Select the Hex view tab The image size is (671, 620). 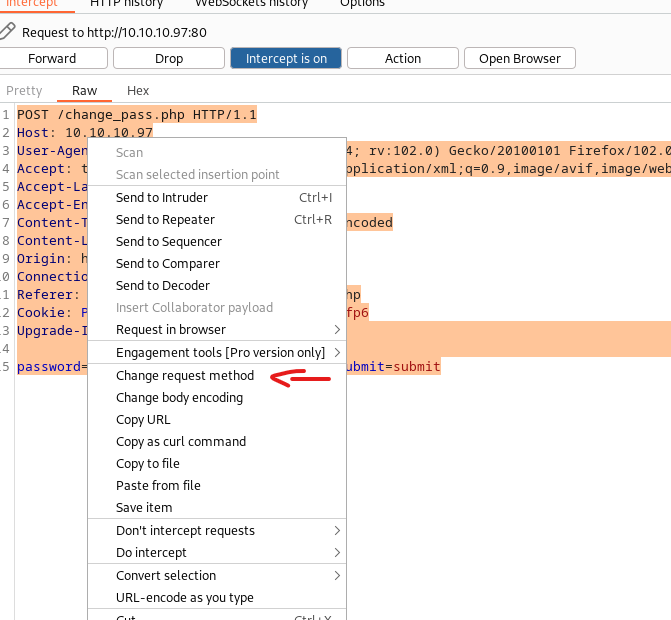pos(138,91)
